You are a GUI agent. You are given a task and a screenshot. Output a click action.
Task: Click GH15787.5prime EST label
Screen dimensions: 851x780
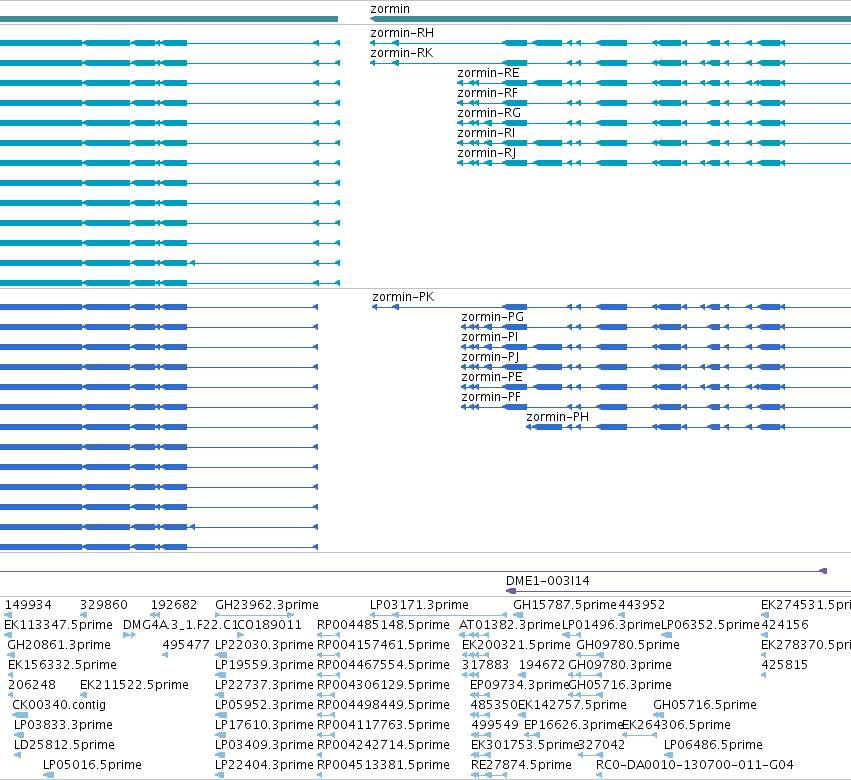point(565,605)
